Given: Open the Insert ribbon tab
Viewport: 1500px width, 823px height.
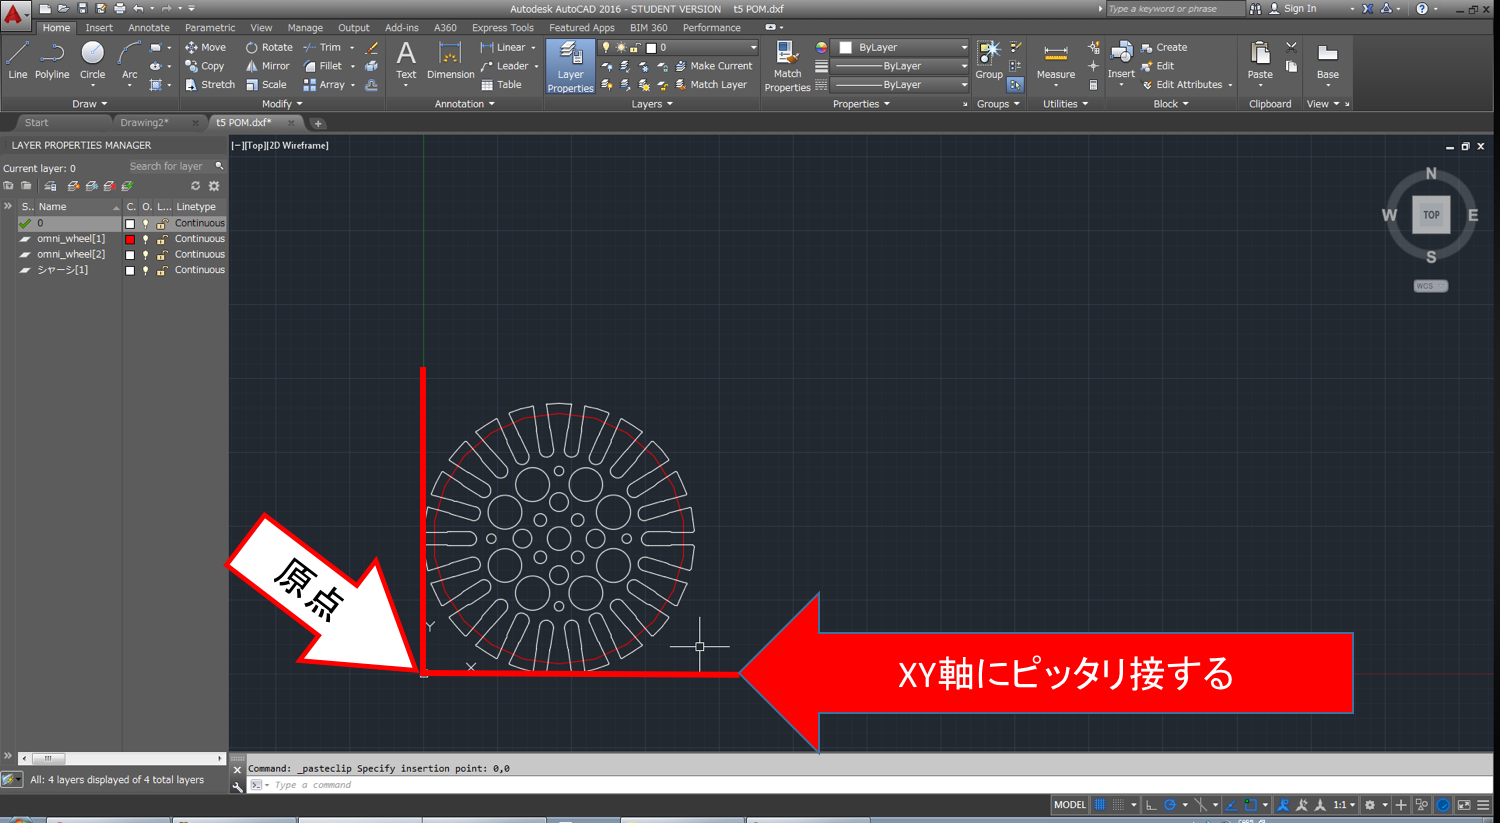Looking at the screenshot, I should (x=99, y=28).
